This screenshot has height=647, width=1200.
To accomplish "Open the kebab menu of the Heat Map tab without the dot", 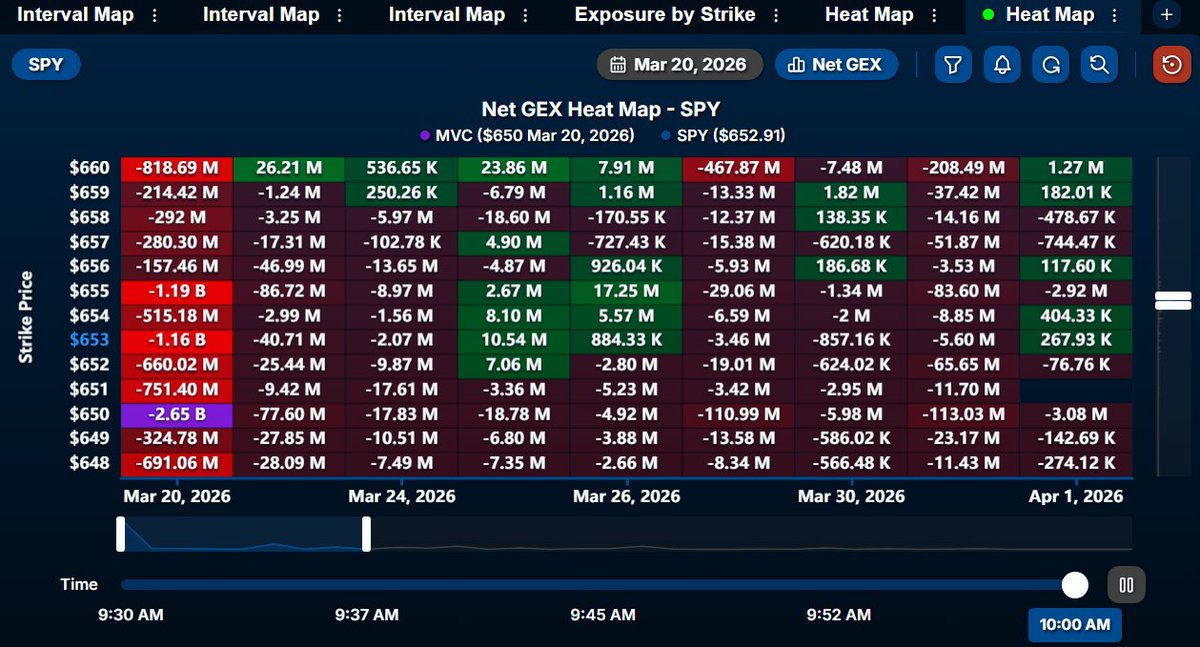I will [x=934, y=15].
